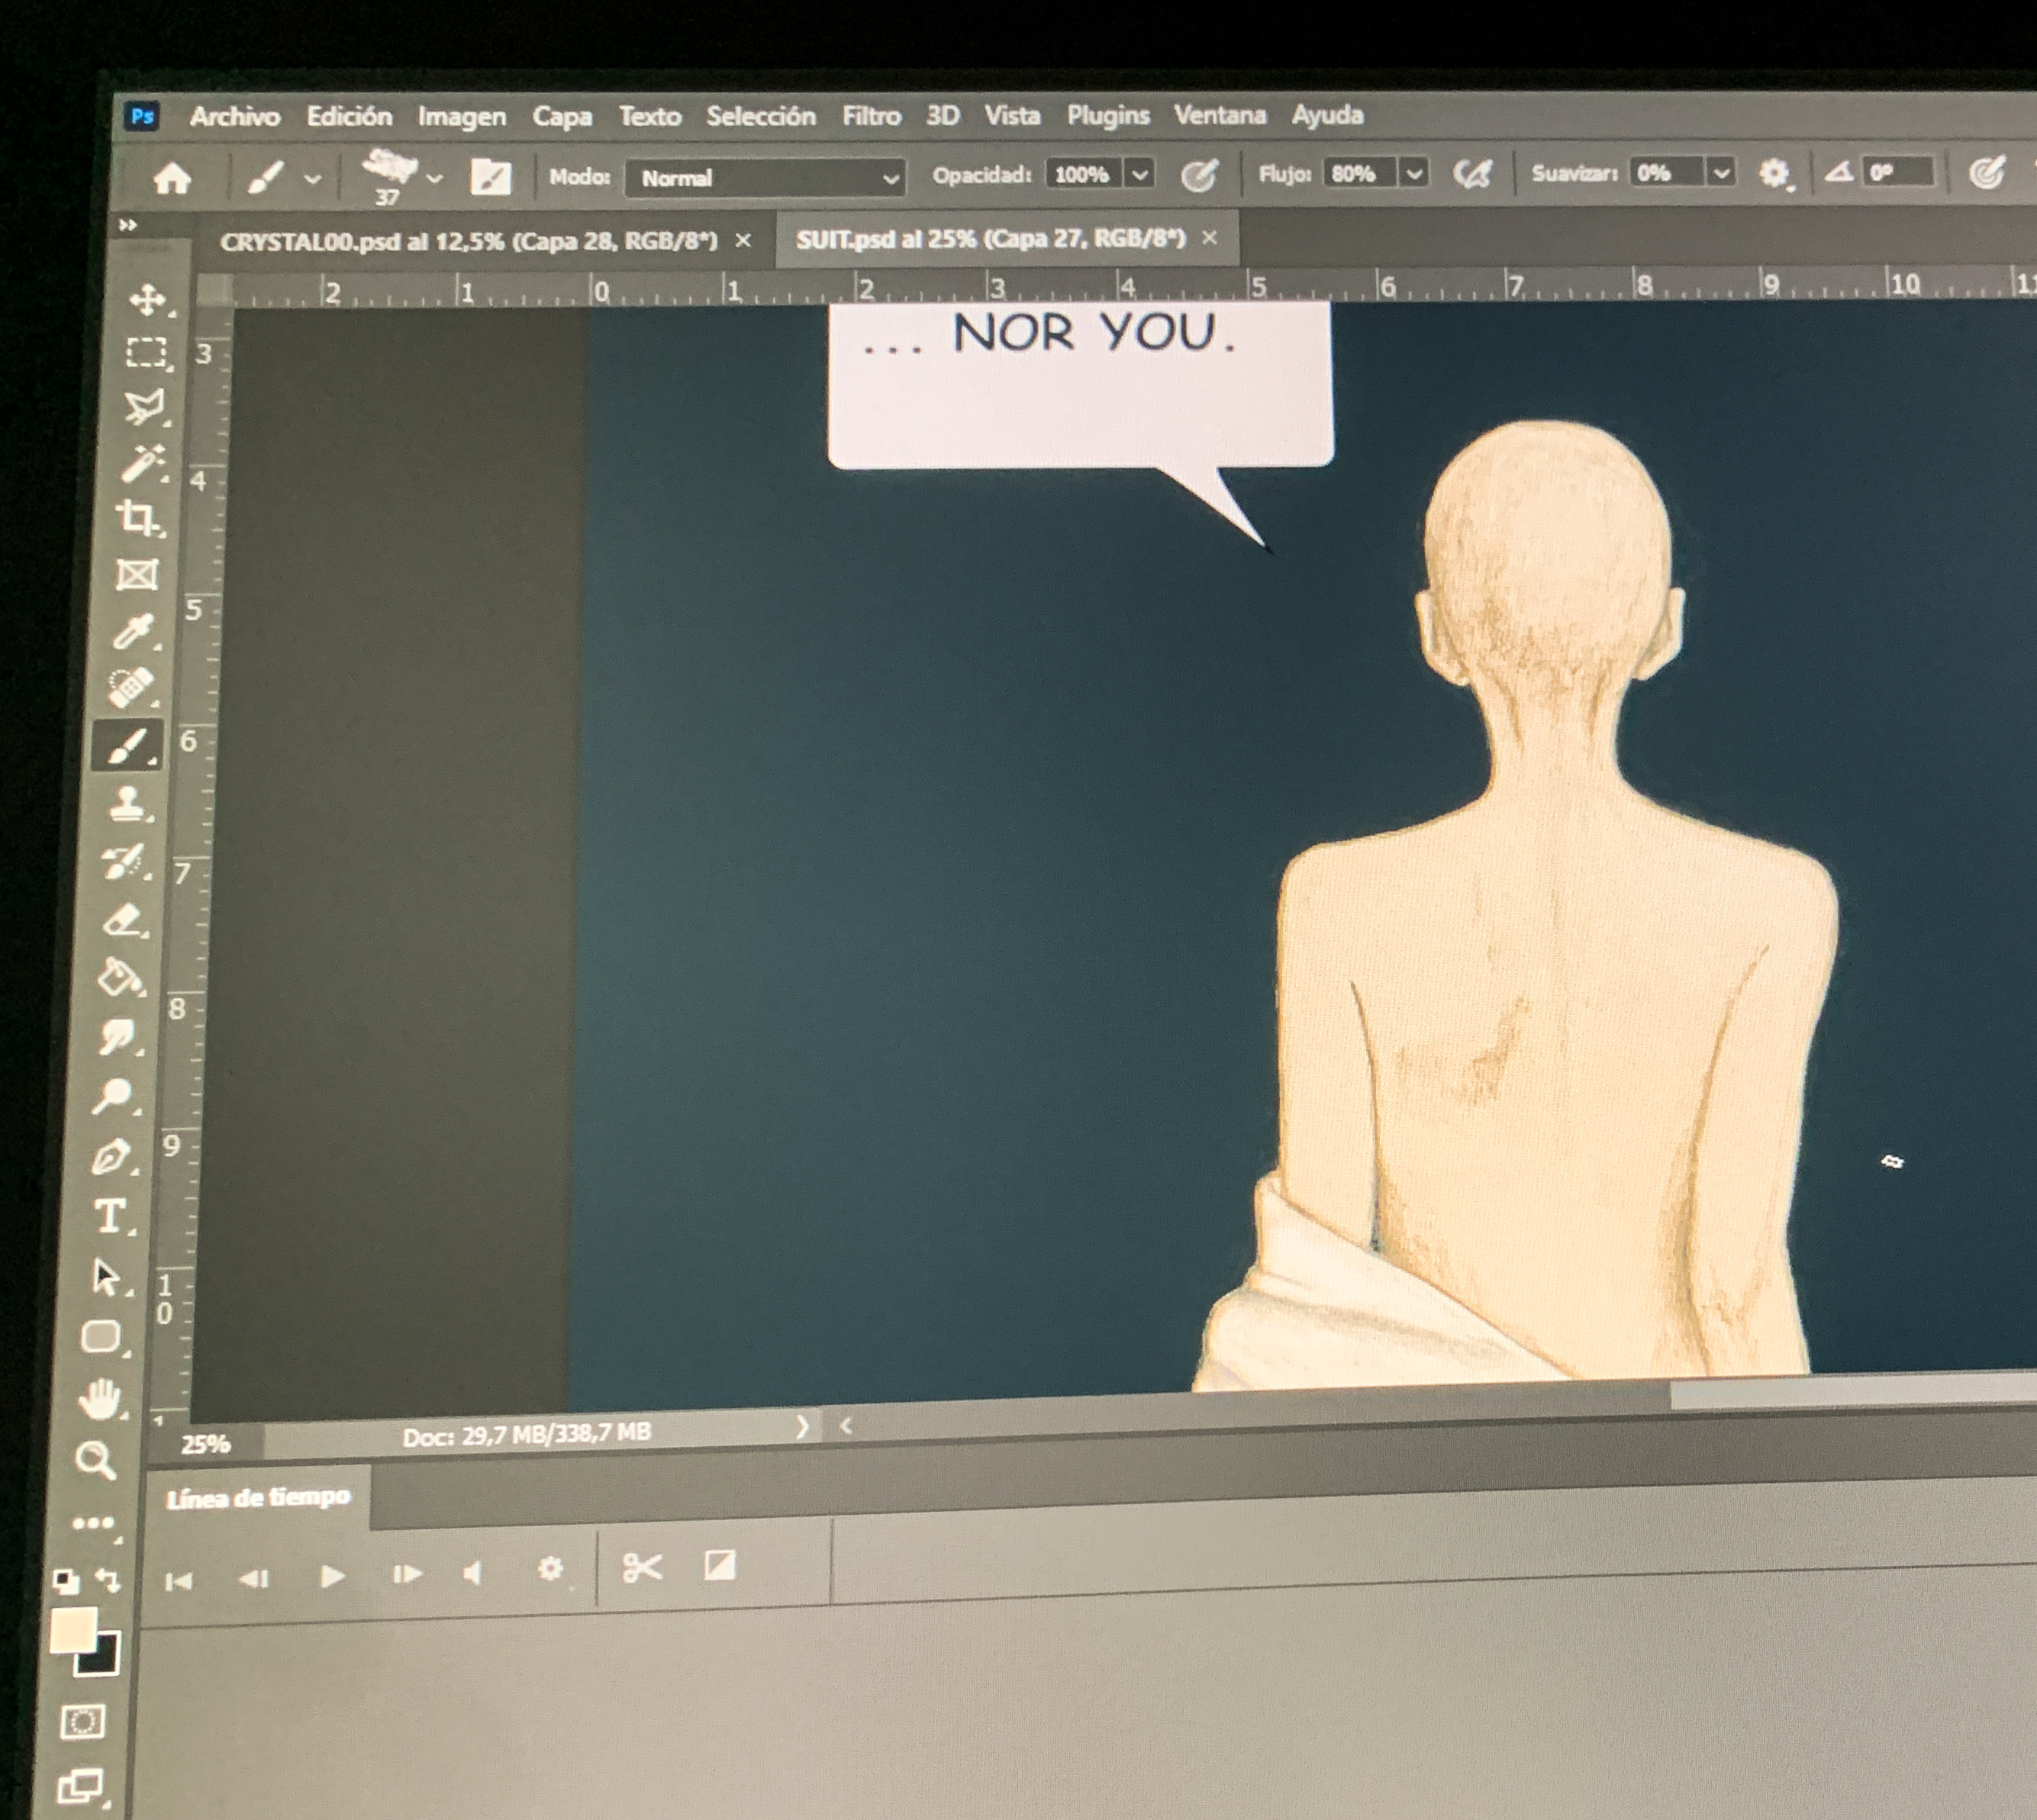Screen dimensions: 2037x1820
Task: Toggle airbrush-style build-up effects
Action: tap(1472, 175)
